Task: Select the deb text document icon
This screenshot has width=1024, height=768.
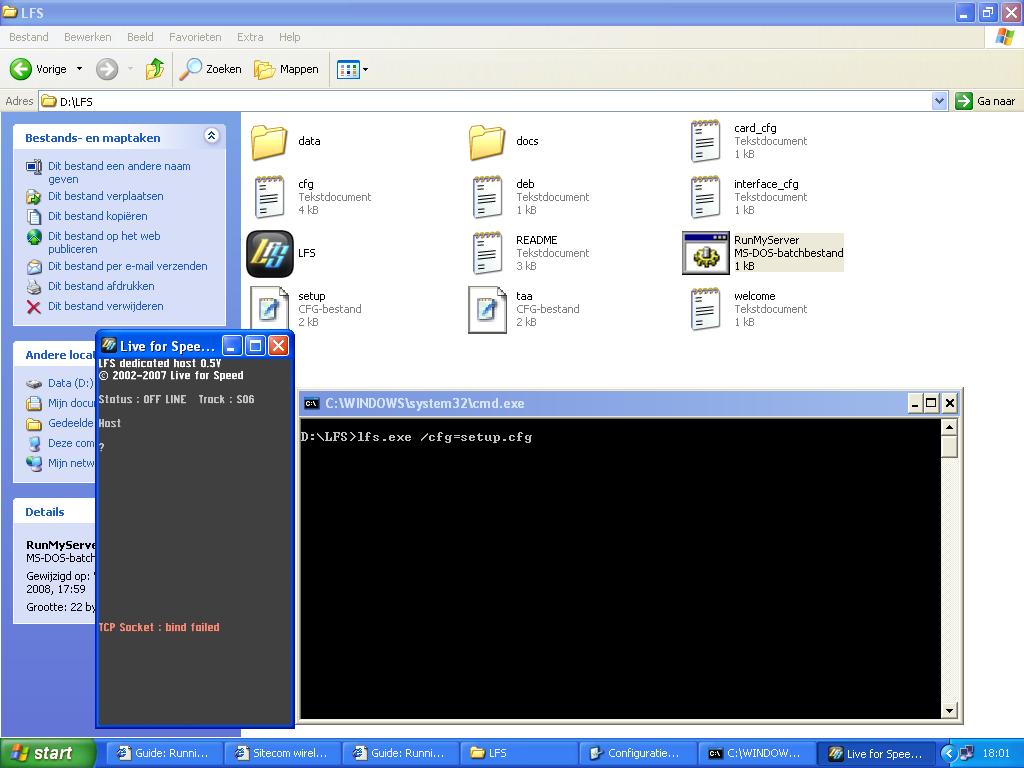Action: point(487,197)
